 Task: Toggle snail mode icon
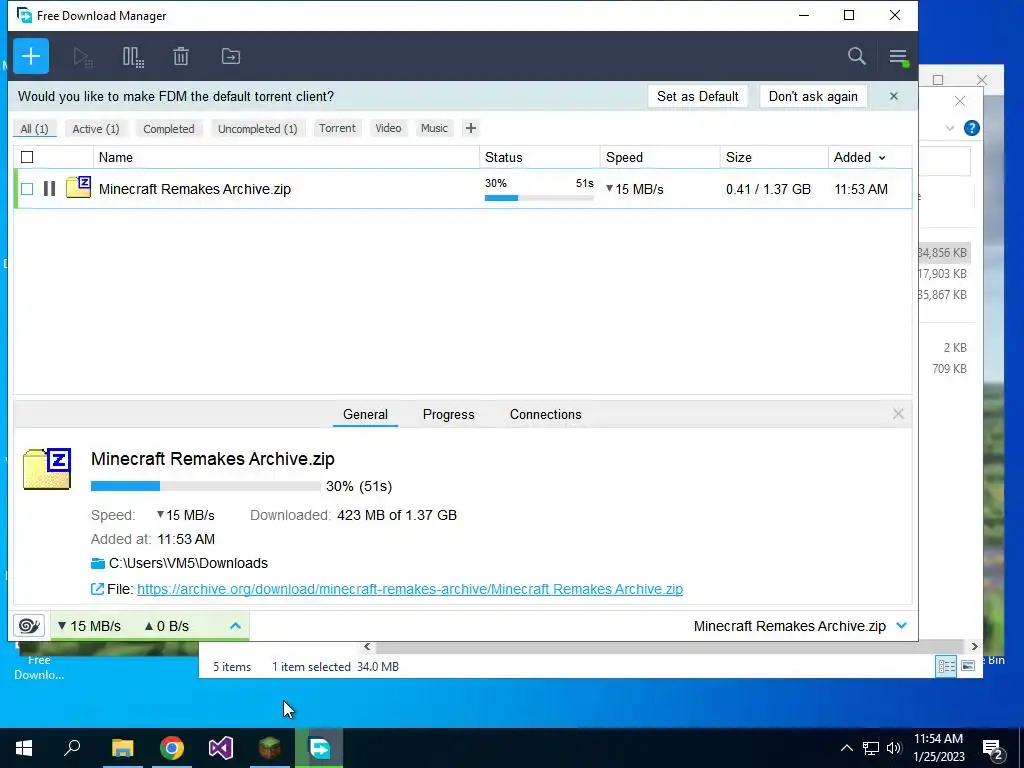(29, 626)
